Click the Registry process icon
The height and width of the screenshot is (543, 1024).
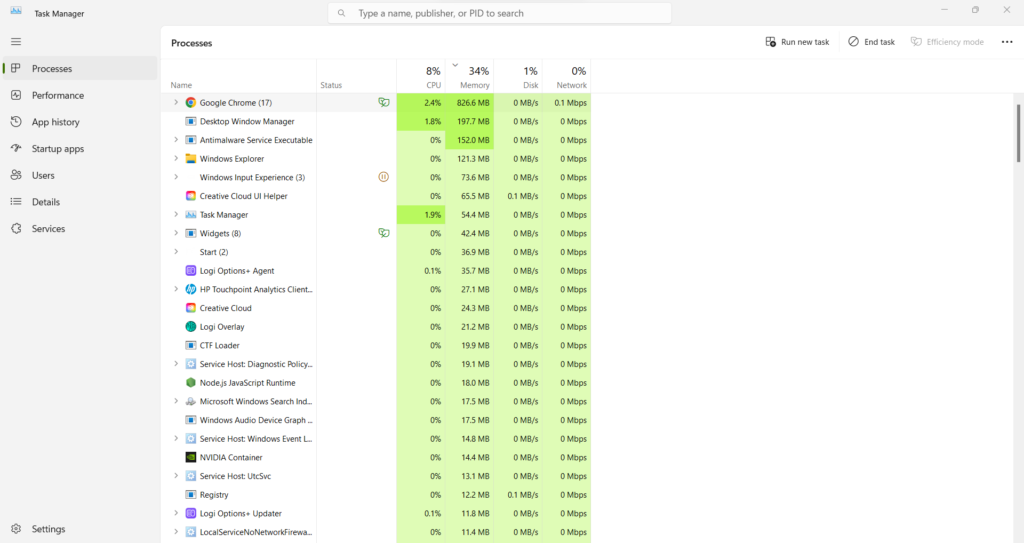(191, 495)
